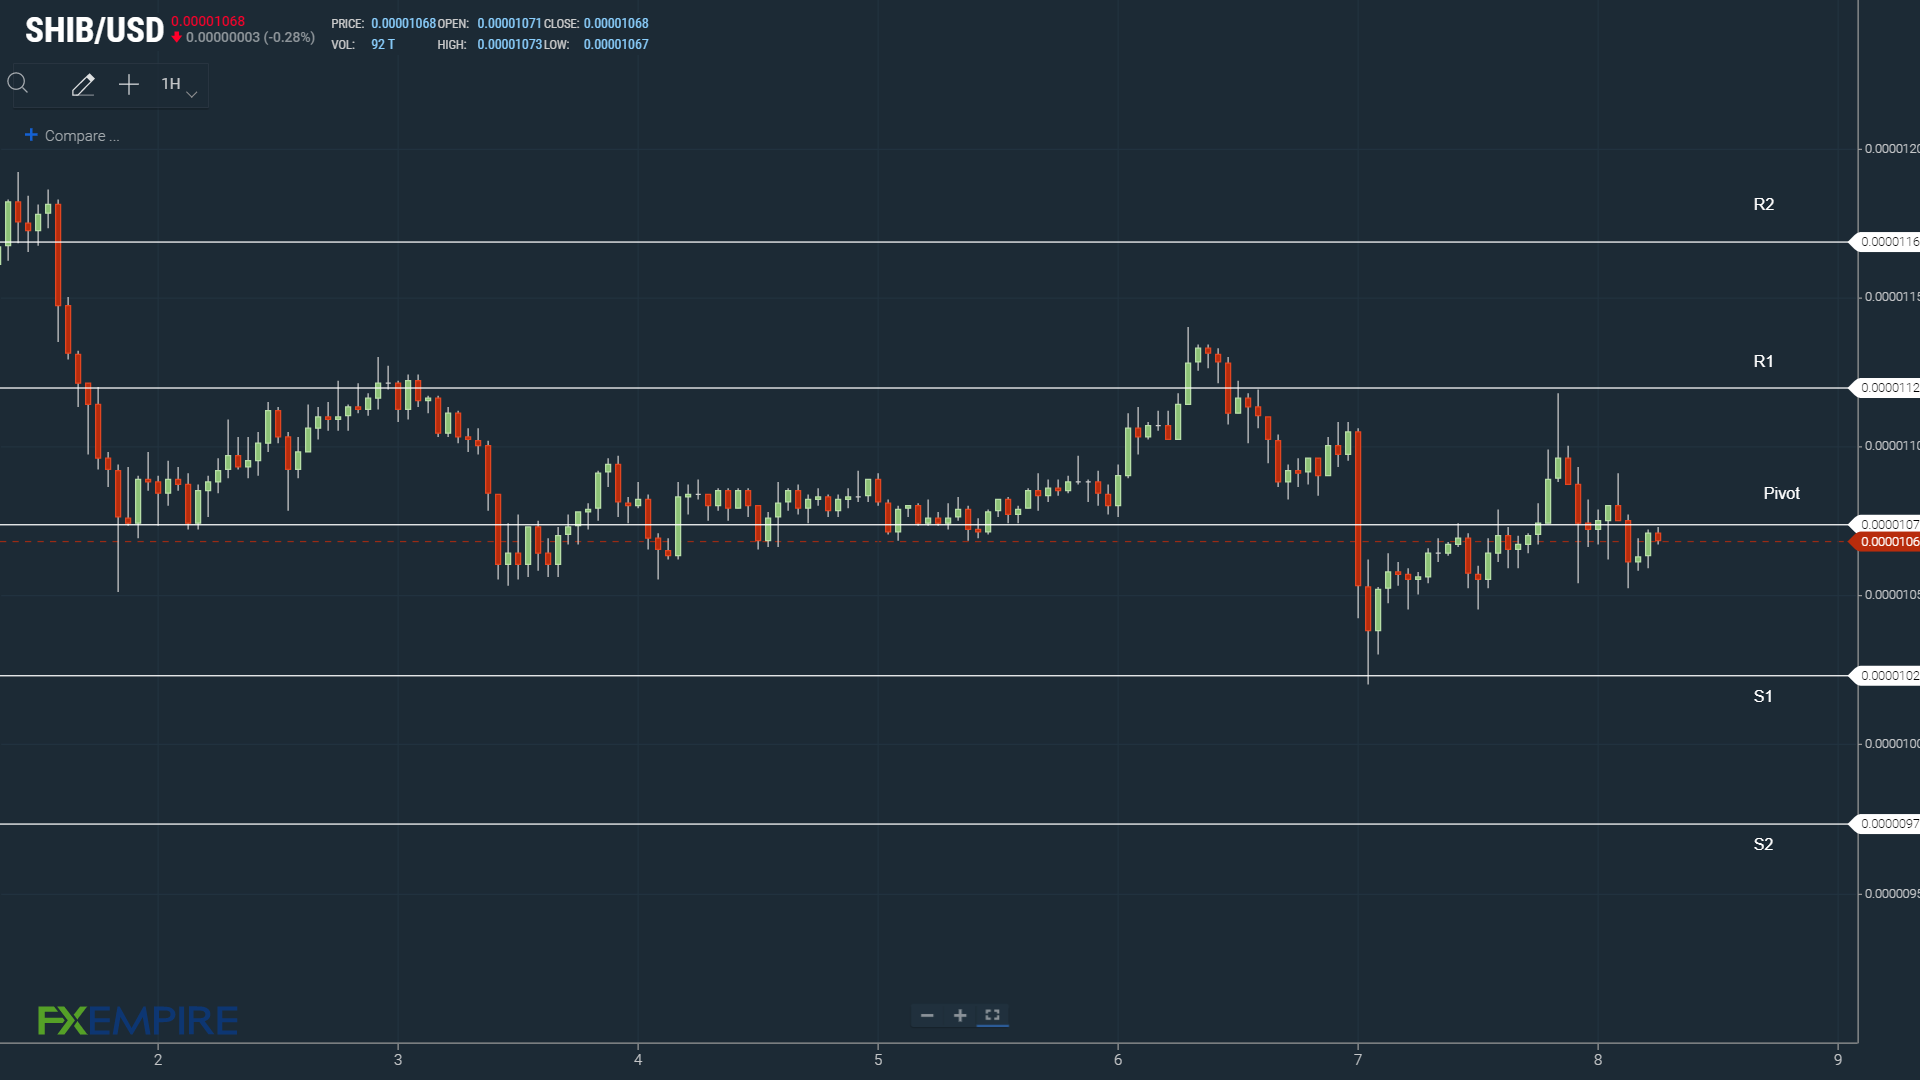
Task: Add indicator with the plus icon
Action: [129, 85]
